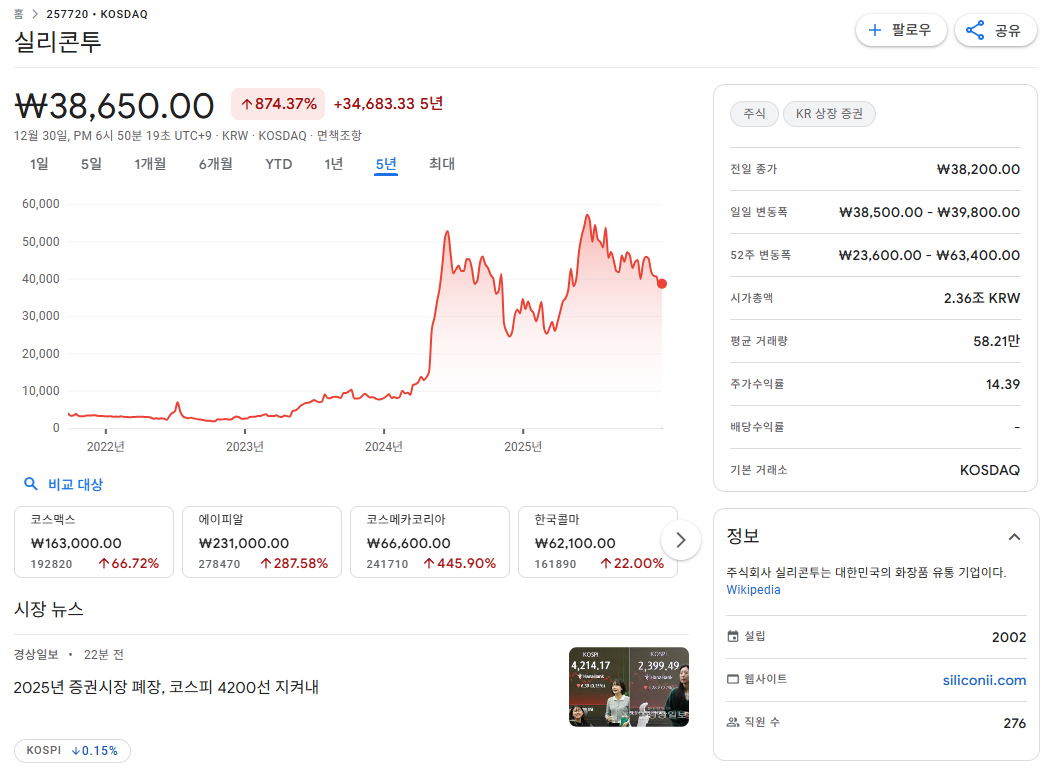This screenshot has width=1043, height=768.
Task: Show more comparison stocks with the right arrow
Action: 680,540
